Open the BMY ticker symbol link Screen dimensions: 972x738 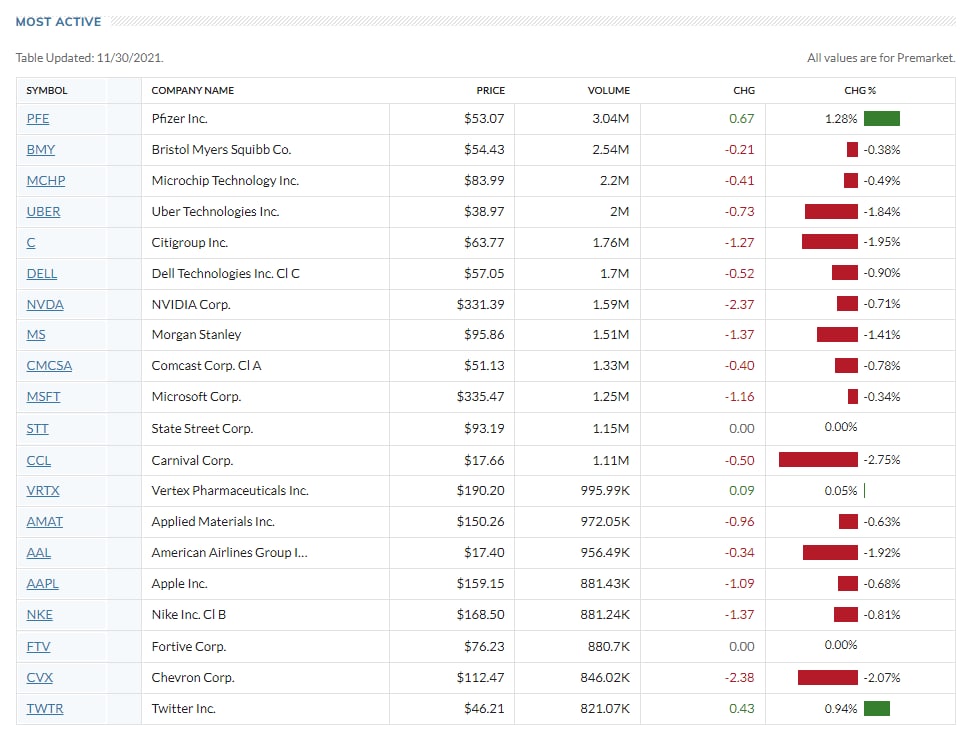tap(41, 149)
